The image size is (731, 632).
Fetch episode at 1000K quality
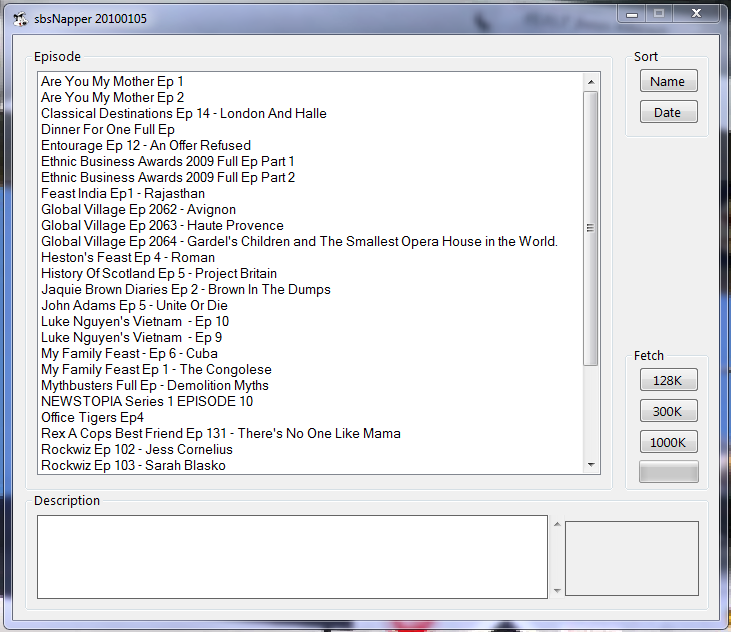point(669,442)
